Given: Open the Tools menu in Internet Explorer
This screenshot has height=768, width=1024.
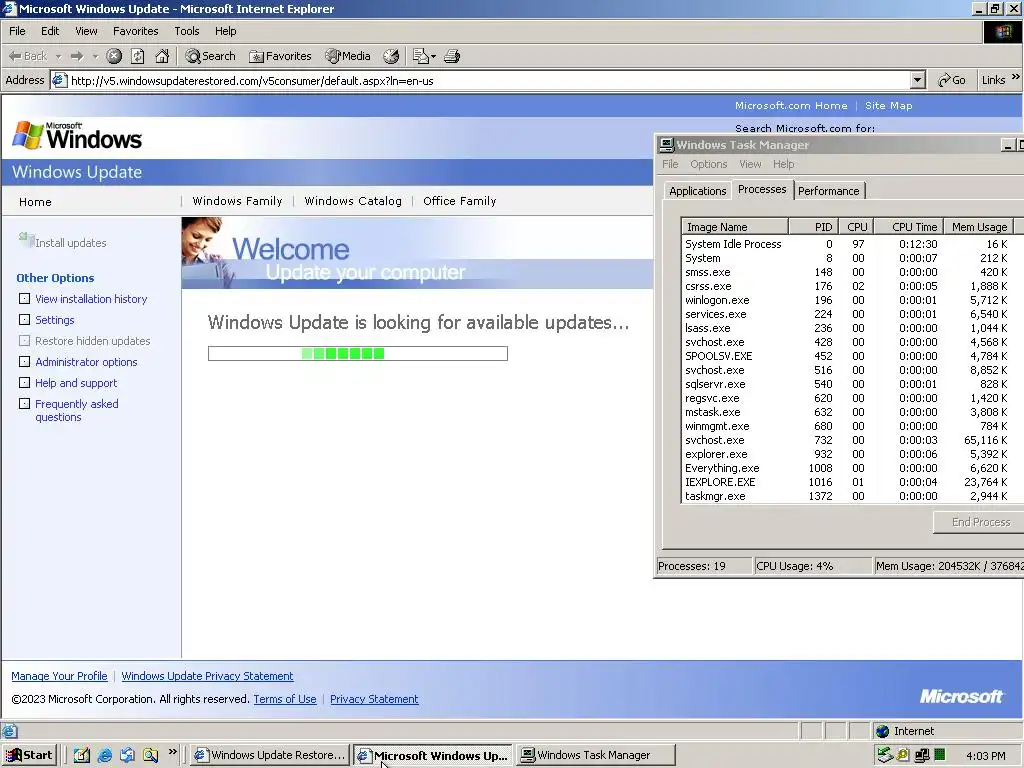Looking at the screenshot, I should pyautogui.click(x=186, y=31).
